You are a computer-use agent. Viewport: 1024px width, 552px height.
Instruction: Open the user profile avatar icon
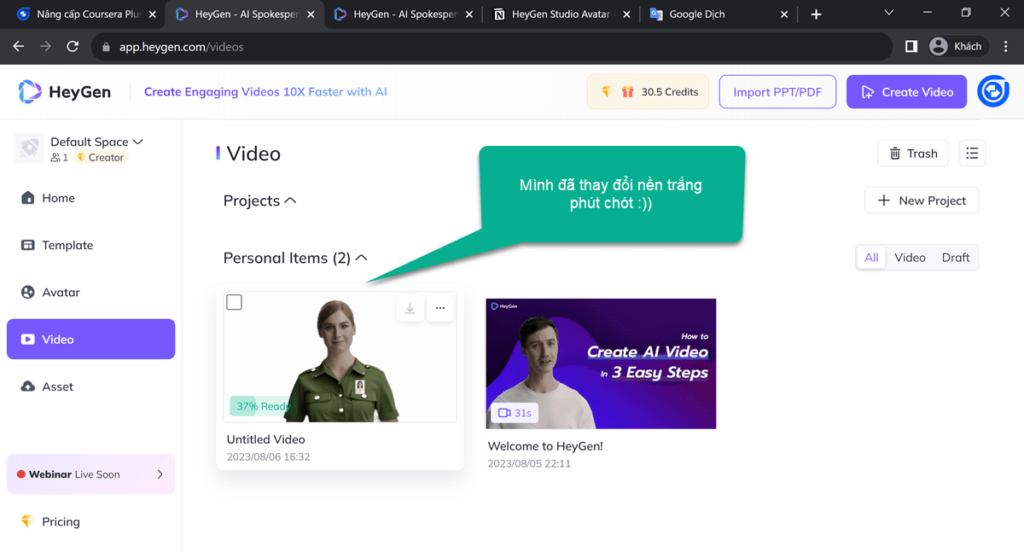(993, 91)
